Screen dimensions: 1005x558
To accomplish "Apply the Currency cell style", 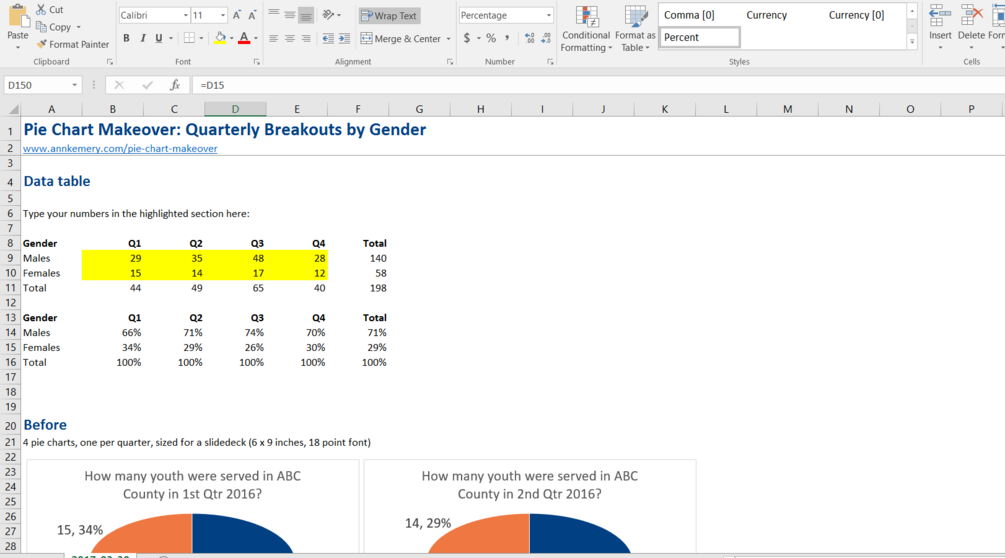I will (766, 15).
